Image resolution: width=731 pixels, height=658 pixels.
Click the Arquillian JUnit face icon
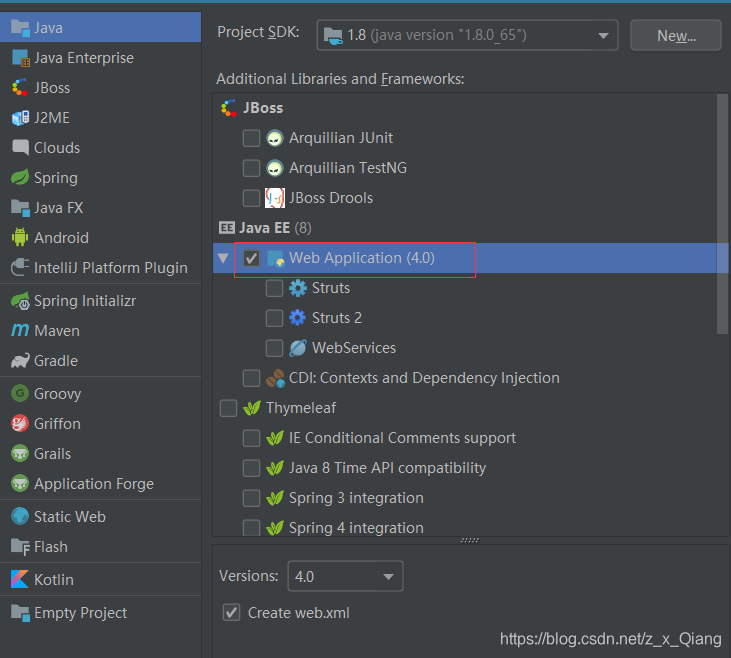click(x=275, y=138)
